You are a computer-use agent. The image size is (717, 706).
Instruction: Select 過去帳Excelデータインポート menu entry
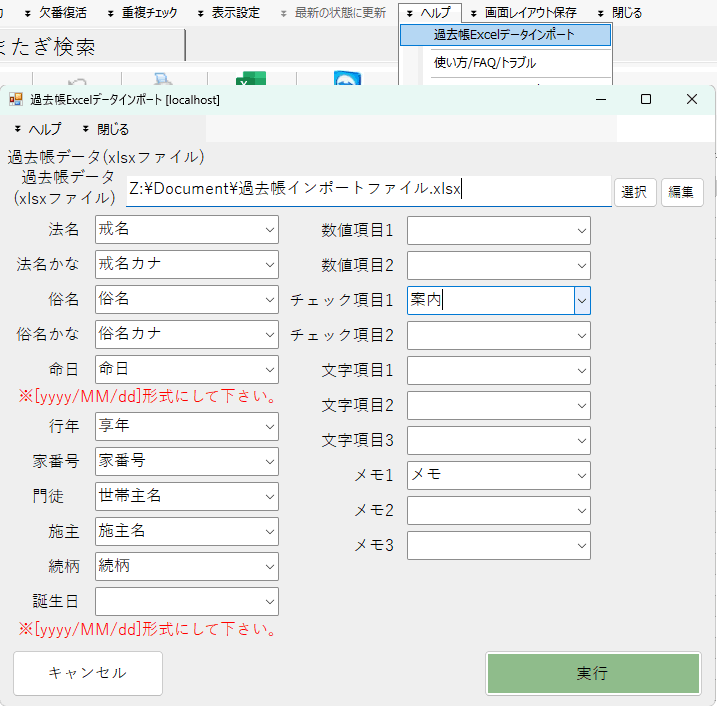[x=504, y=35]
